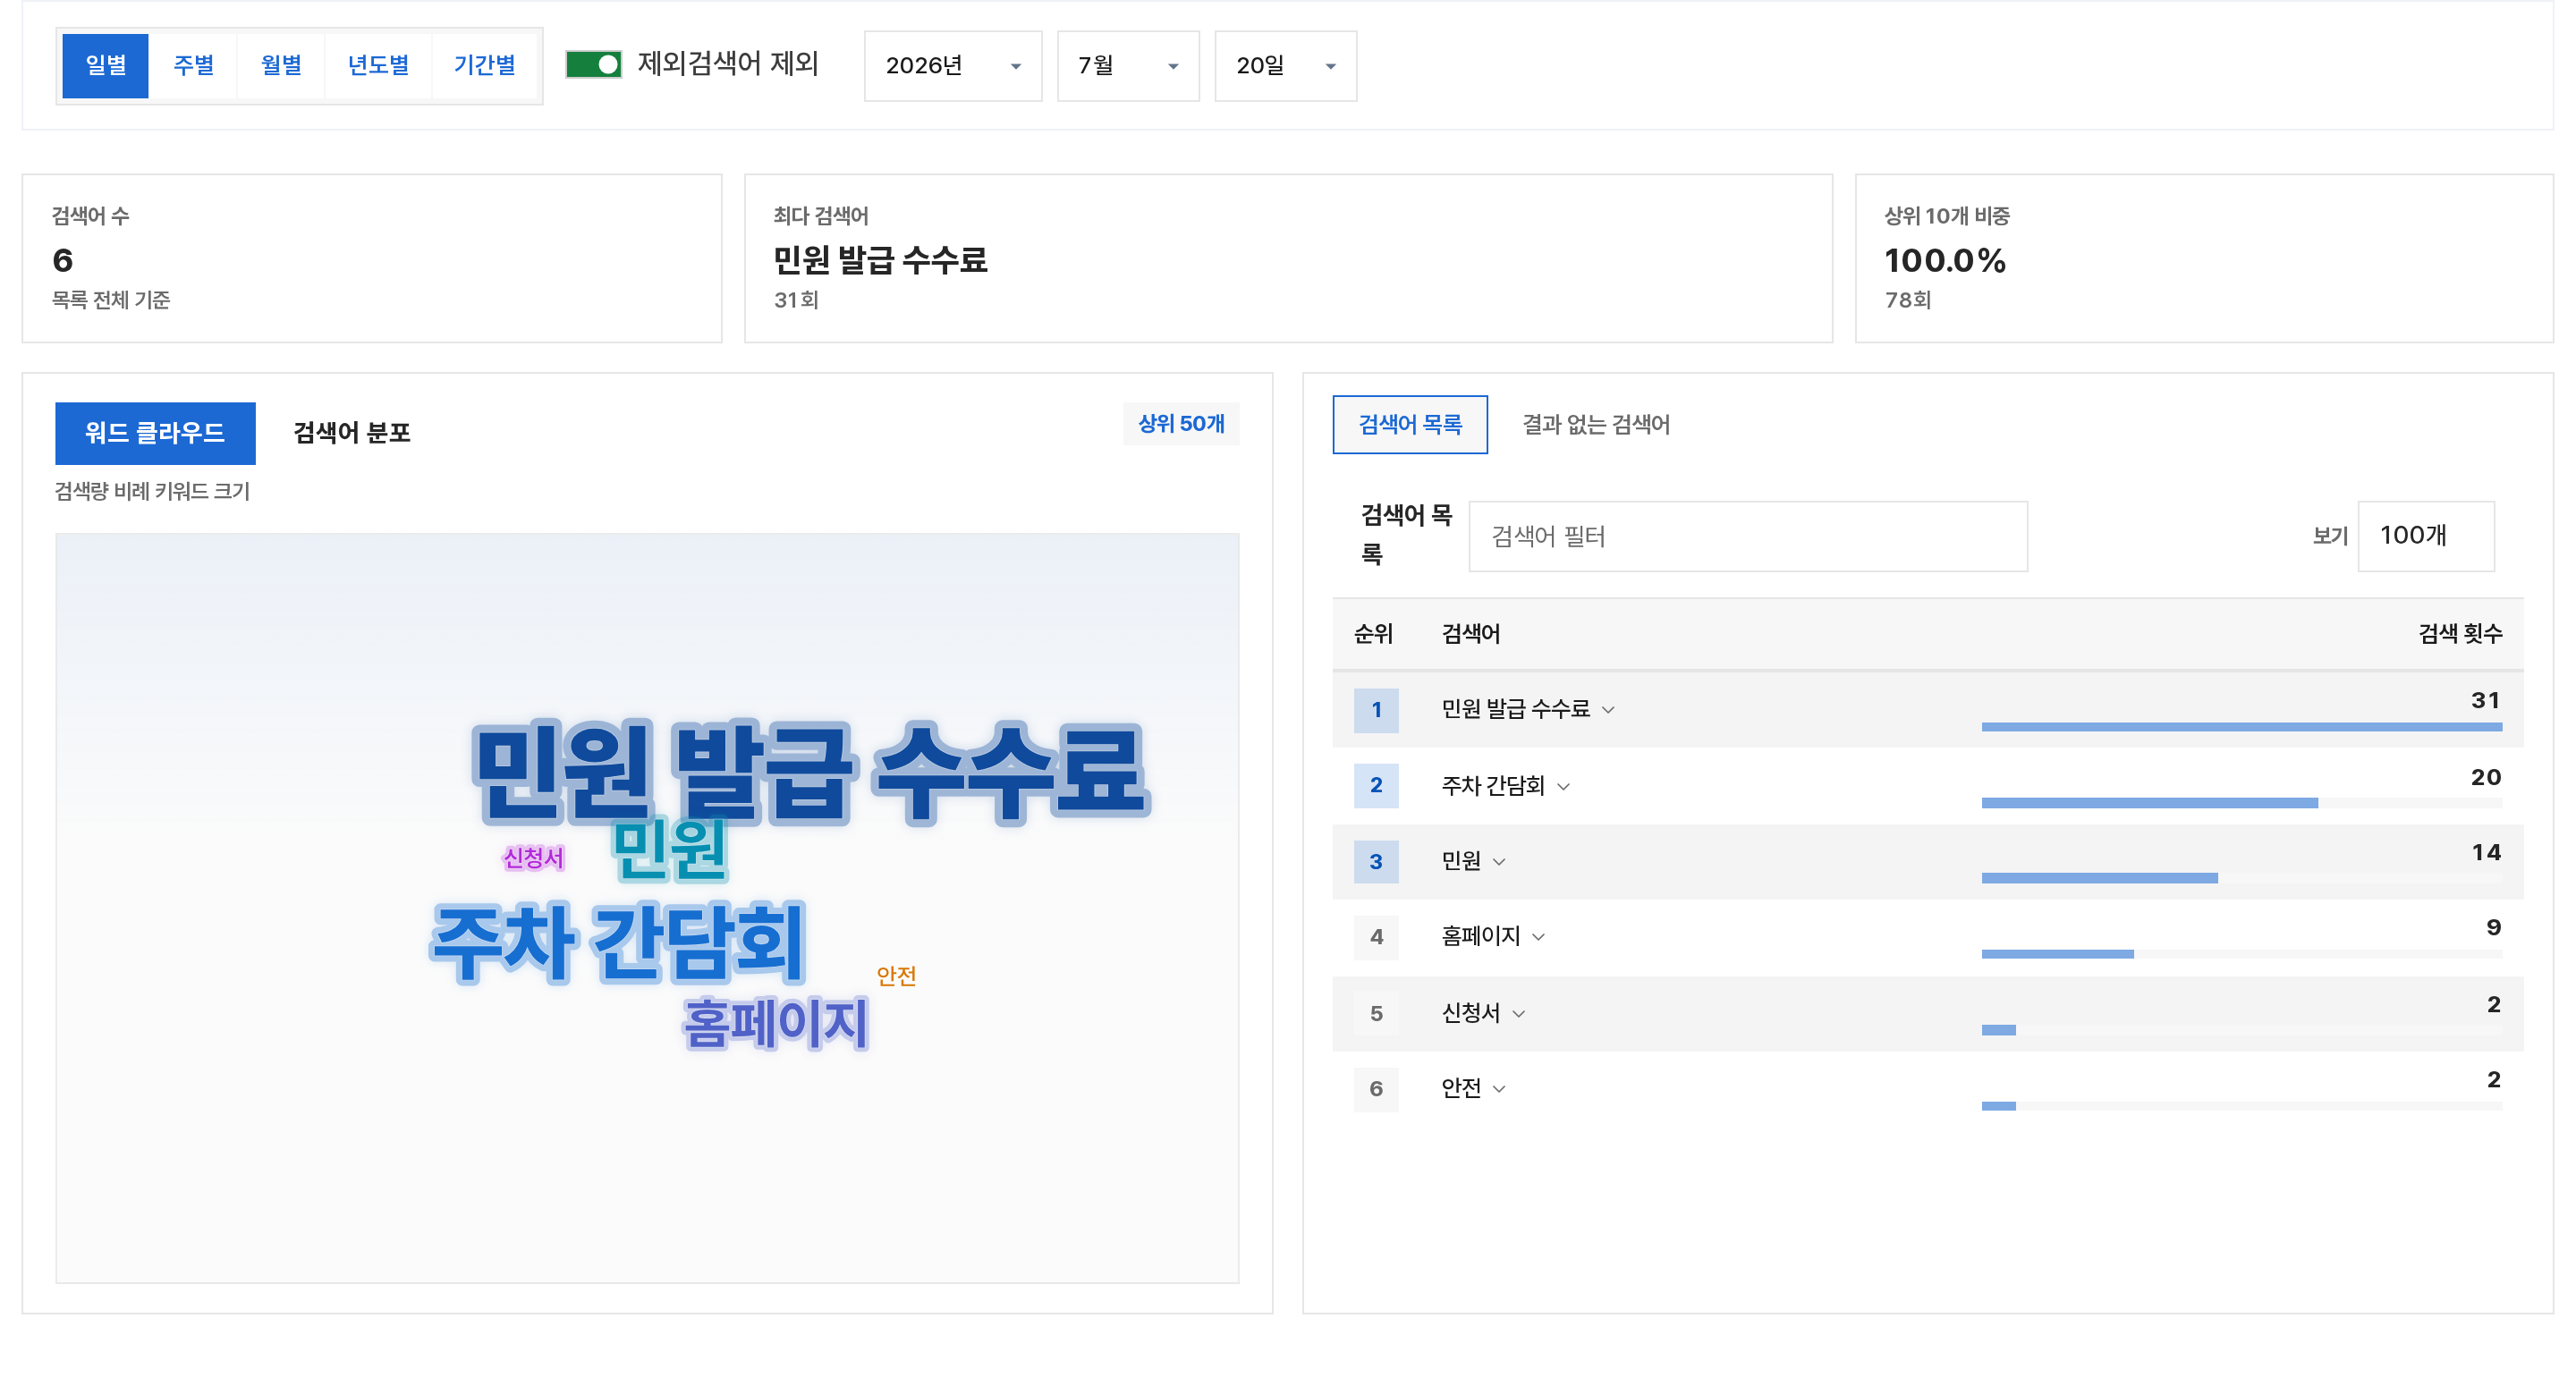Click the 검색 횟수 column header
This screenshot has width=2576, height=1386.
2459,634
